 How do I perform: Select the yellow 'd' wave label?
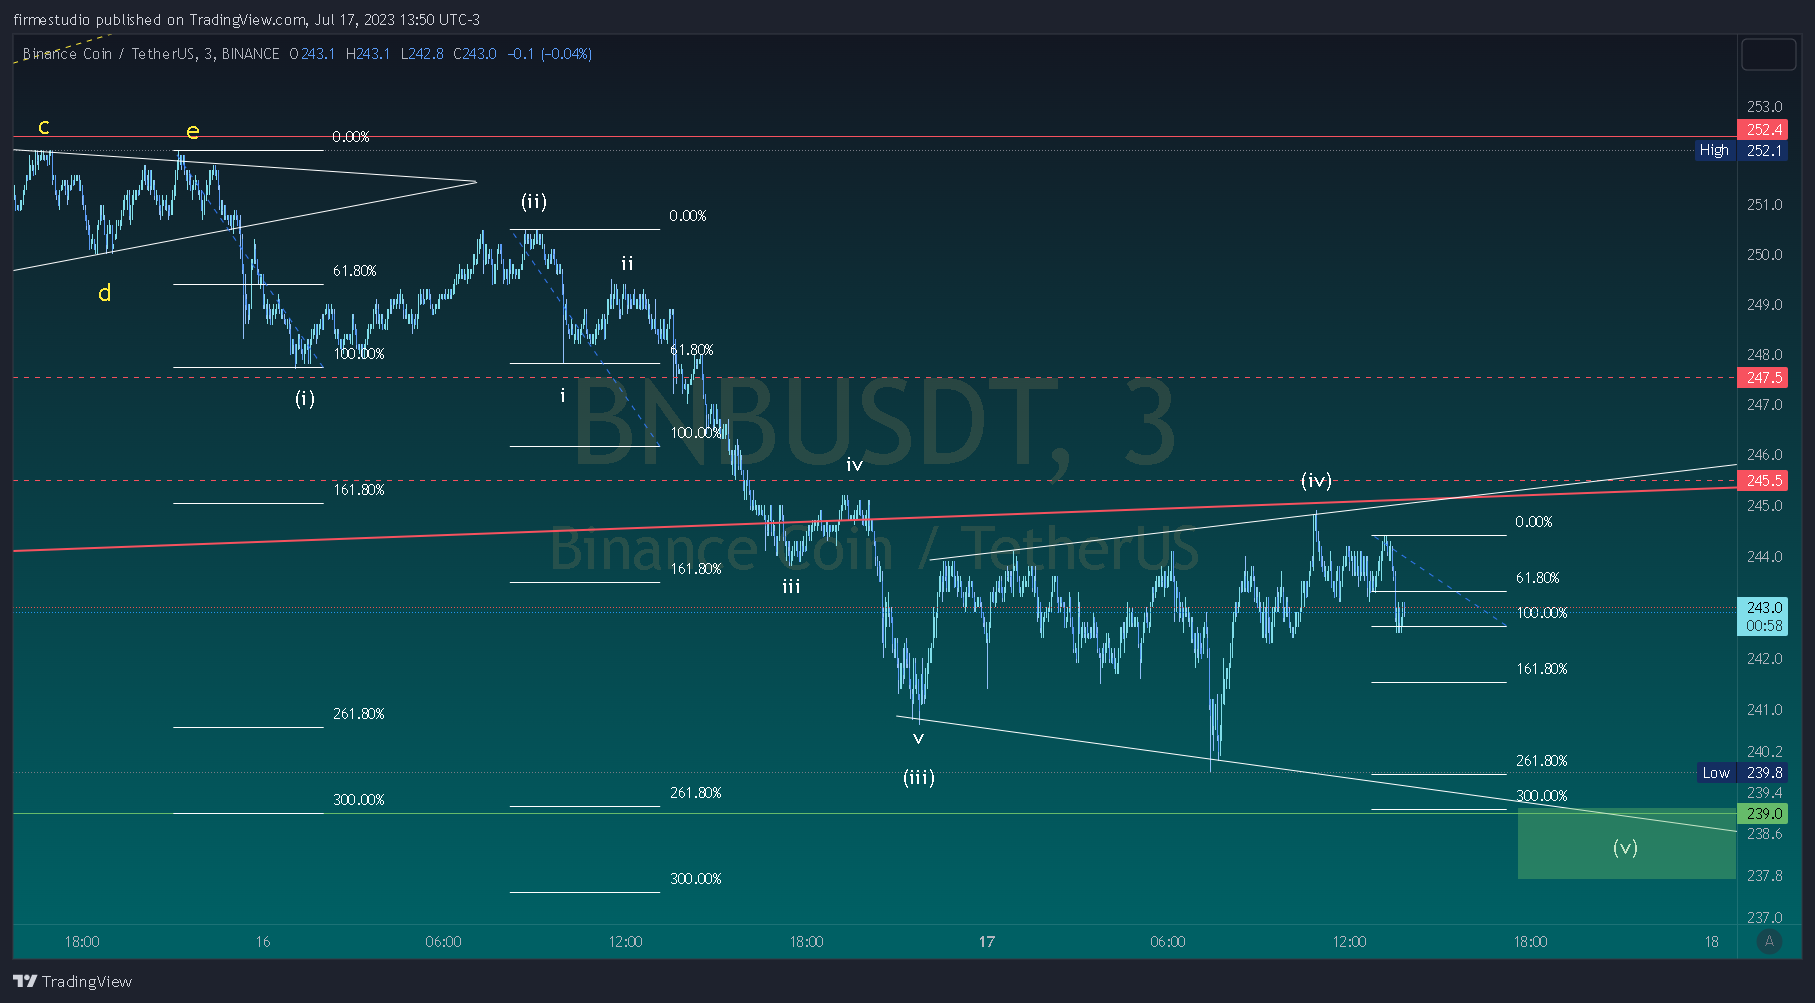click(104, 293)
